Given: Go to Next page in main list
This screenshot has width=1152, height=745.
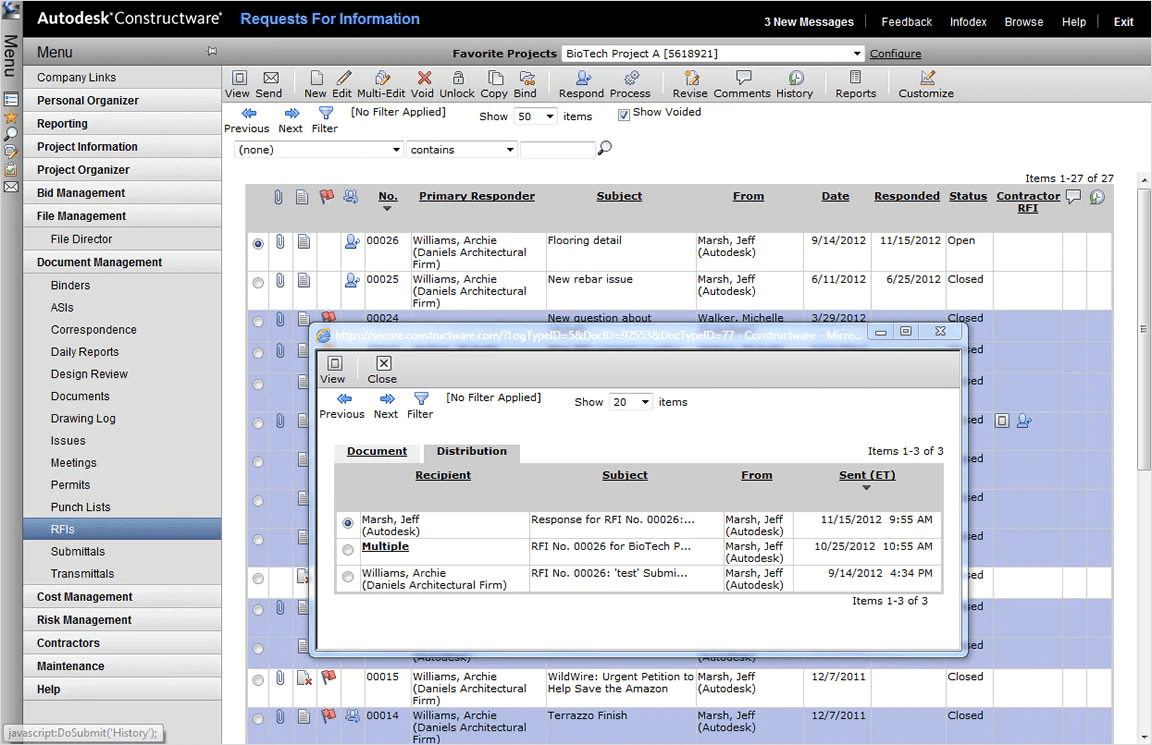Looking at the screenshot, I should pos(292,113).
